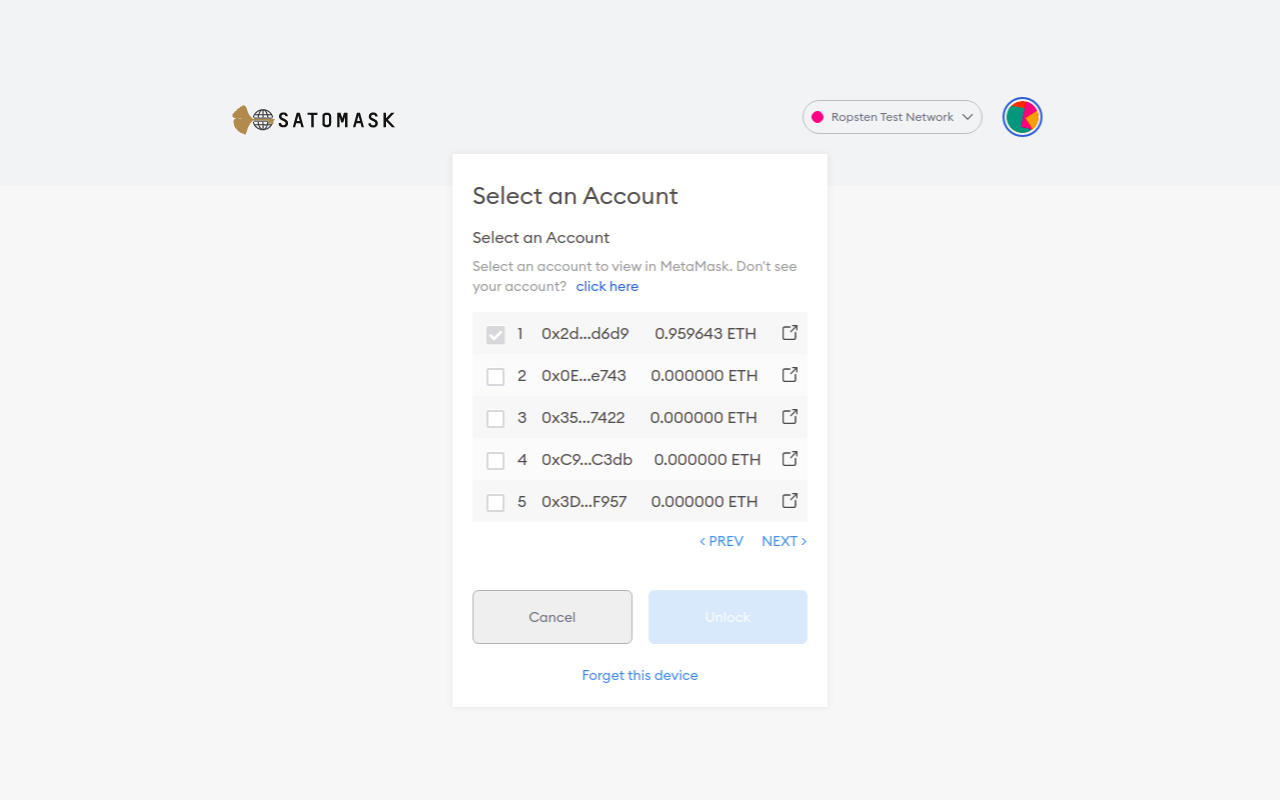Cancel the account selection
This screenshot has width=1280, height=800.
551,617
